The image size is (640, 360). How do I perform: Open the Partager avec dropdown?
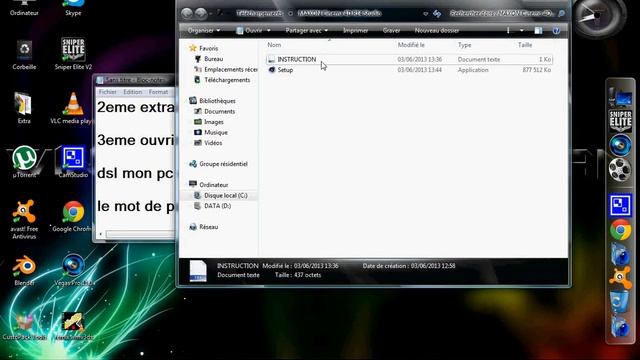(x=306, y=31)
